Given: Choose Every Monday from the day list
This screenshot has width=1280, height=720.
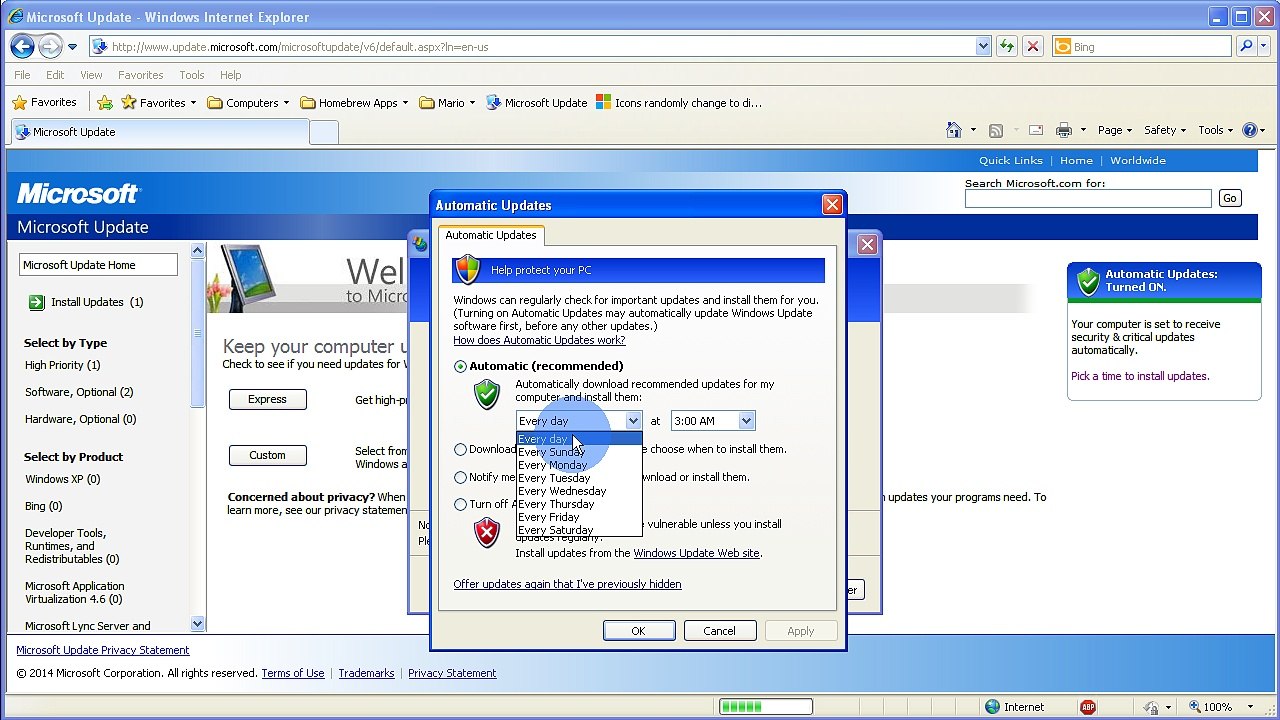Looking at the screenshot, I should pos(578,465).
